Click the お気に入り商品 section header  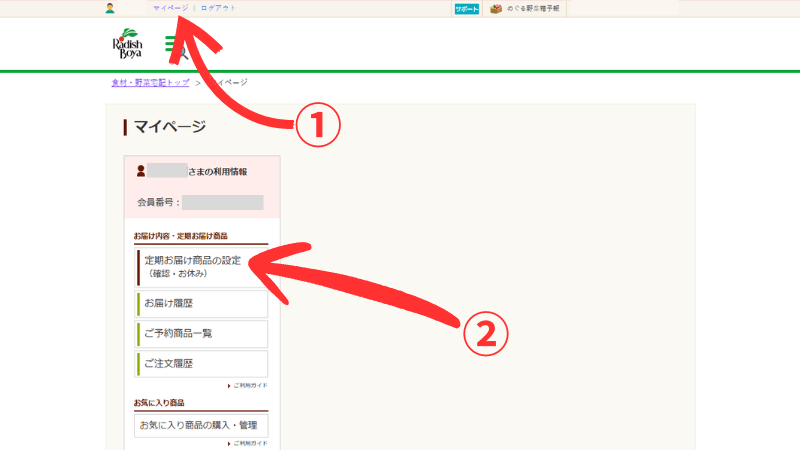pos(159,403)
